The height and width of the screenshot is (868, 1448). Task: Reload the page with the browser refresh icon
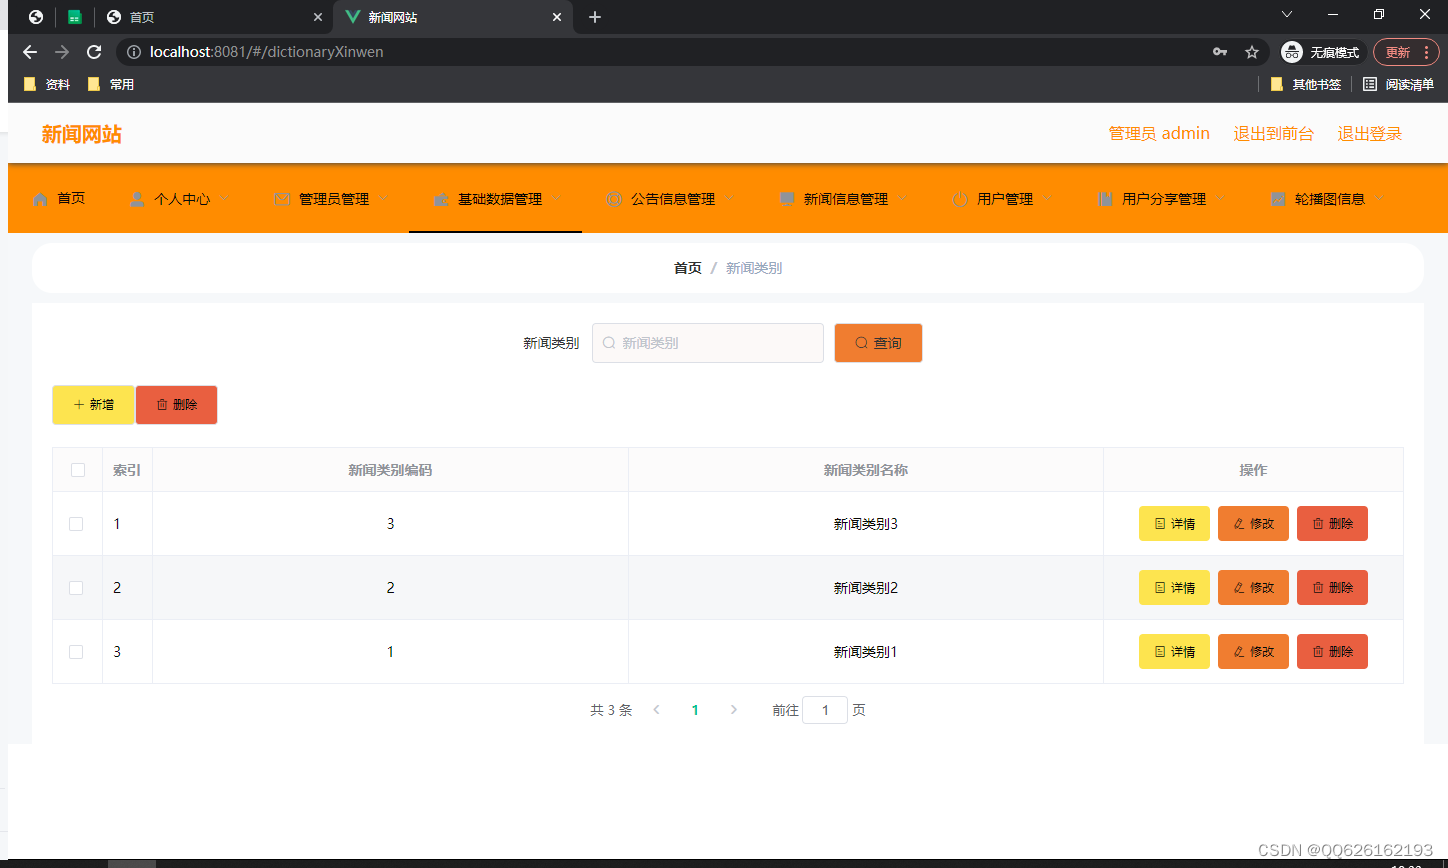(x=94, y=52)
